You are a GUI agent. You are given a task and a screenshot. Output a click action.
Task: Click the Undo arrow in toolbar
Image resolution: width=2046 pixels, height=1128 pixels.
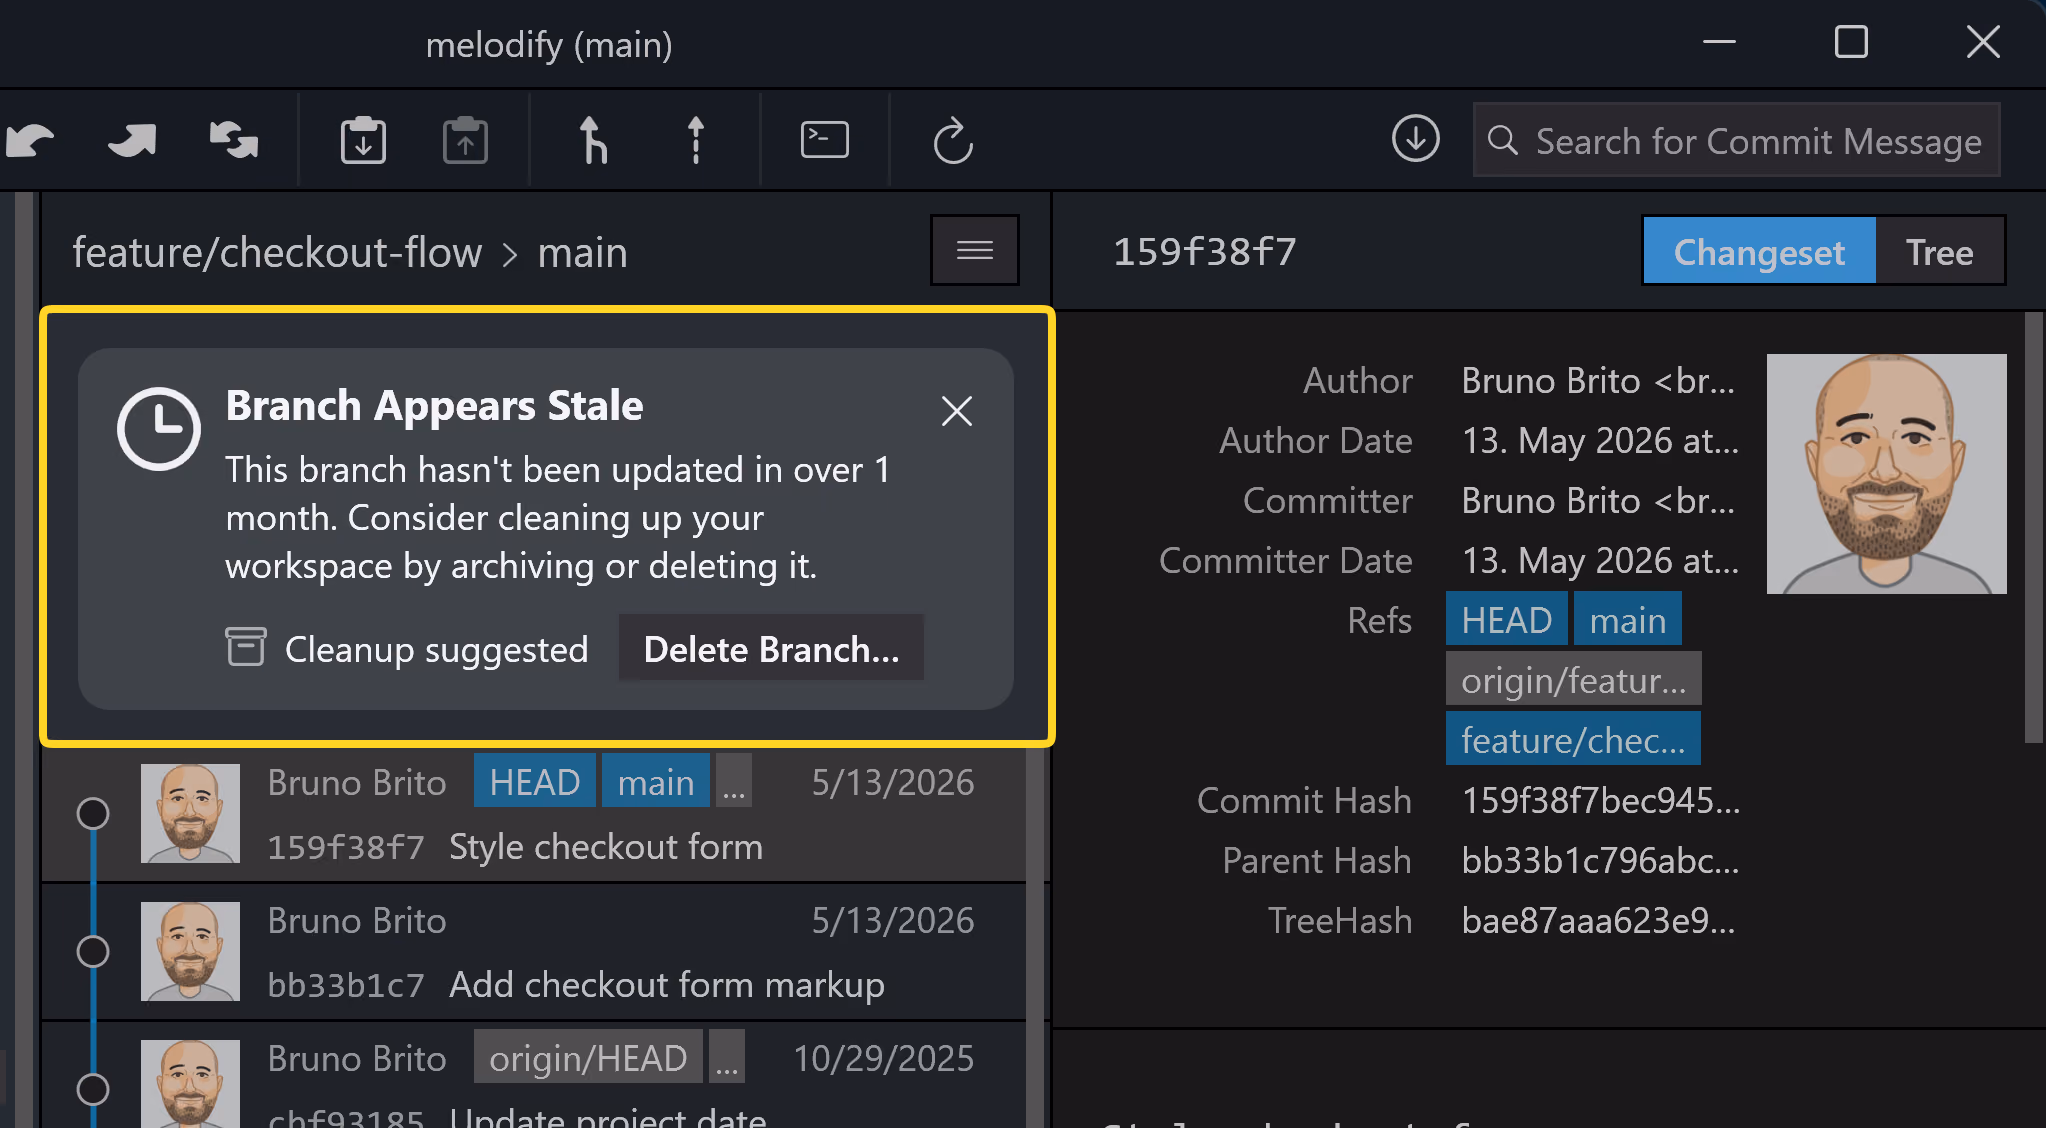30,140
